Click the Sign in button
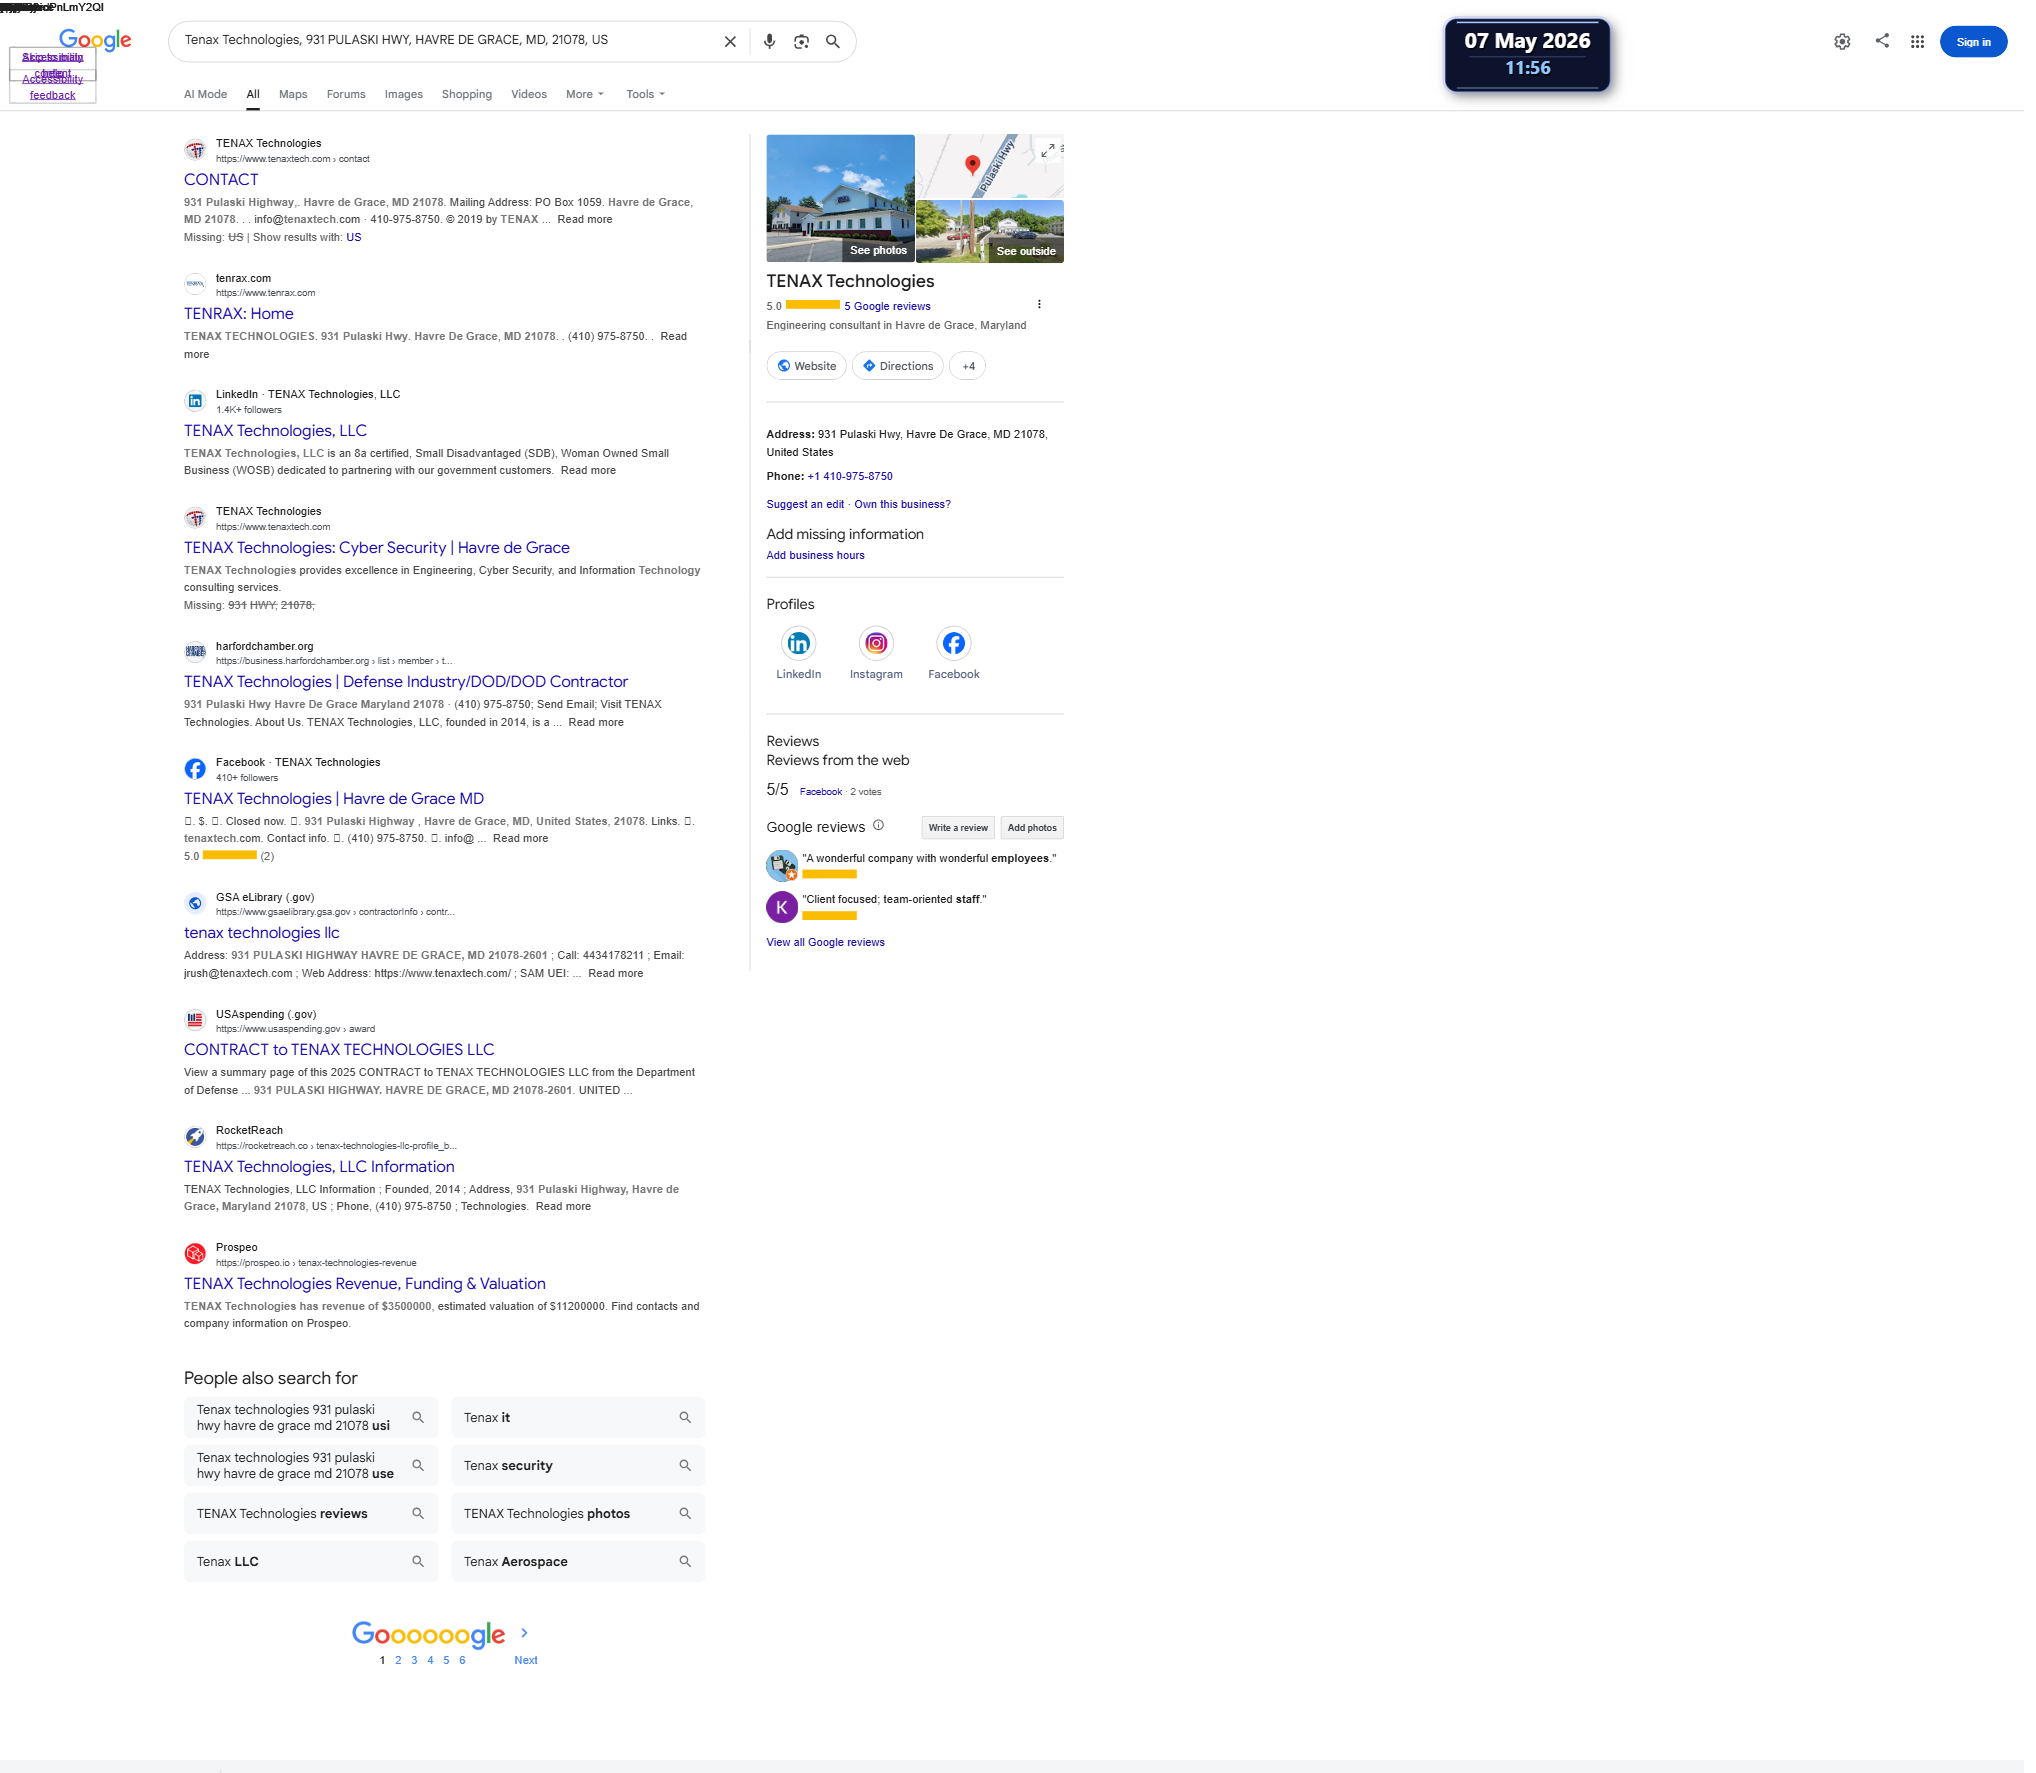 [x=1972, y=42]
